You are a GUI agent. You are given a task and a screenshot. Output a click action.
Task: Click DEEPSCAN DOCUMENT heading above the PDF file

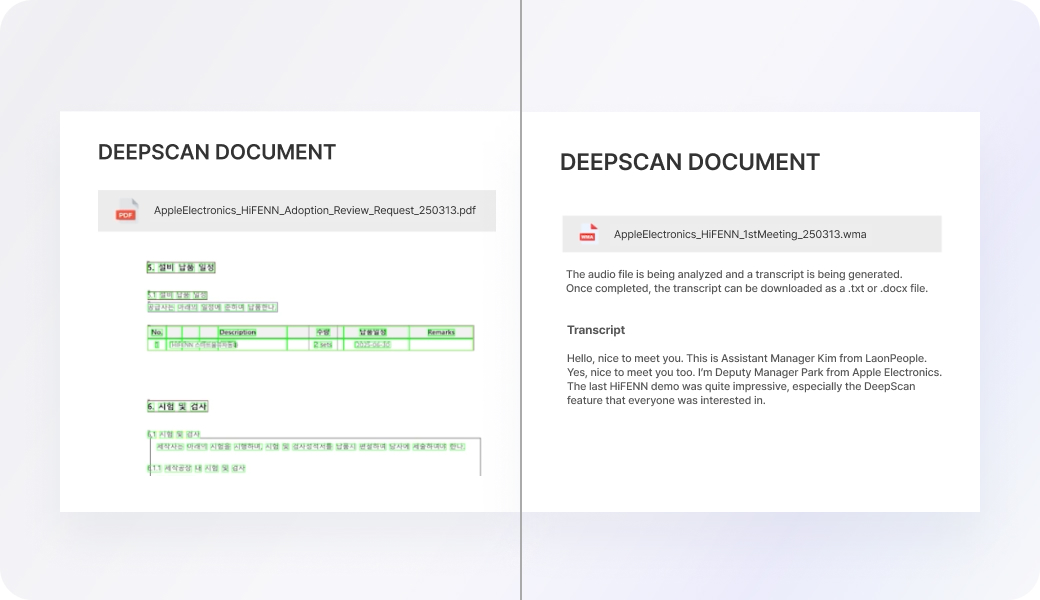pyautogui.click(x=217, y=152)
